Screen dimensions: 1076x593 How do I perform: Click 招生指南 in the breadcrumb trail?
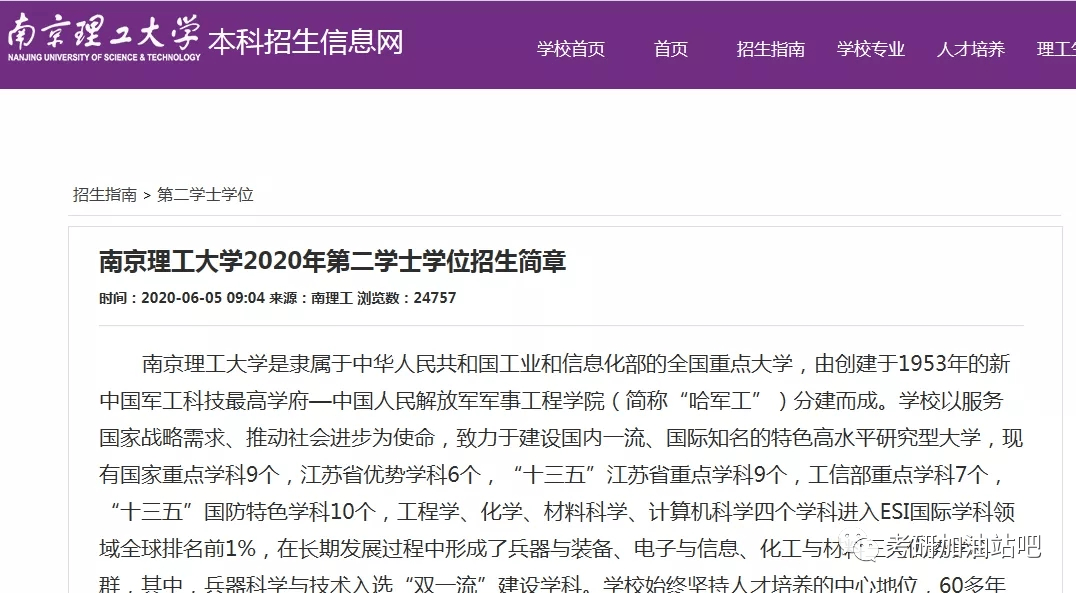[x=104, y=194]
